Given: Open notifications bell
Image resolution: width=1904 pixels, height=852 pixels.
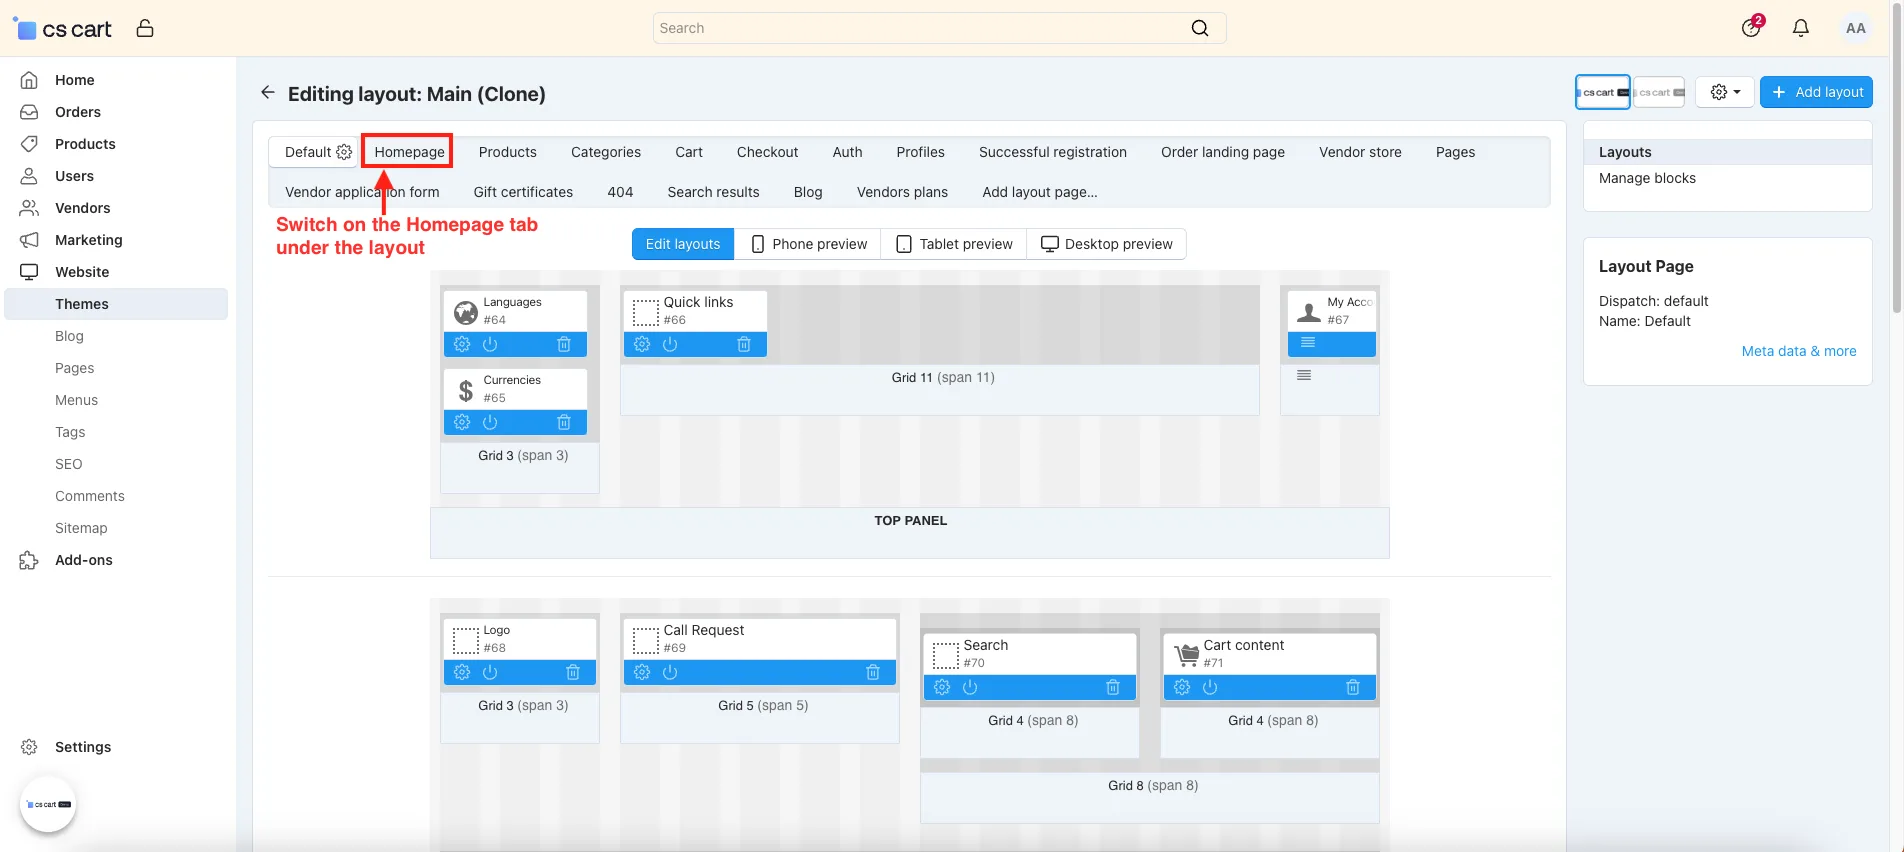Looking at the screenshot, I should pos(1801,28).
